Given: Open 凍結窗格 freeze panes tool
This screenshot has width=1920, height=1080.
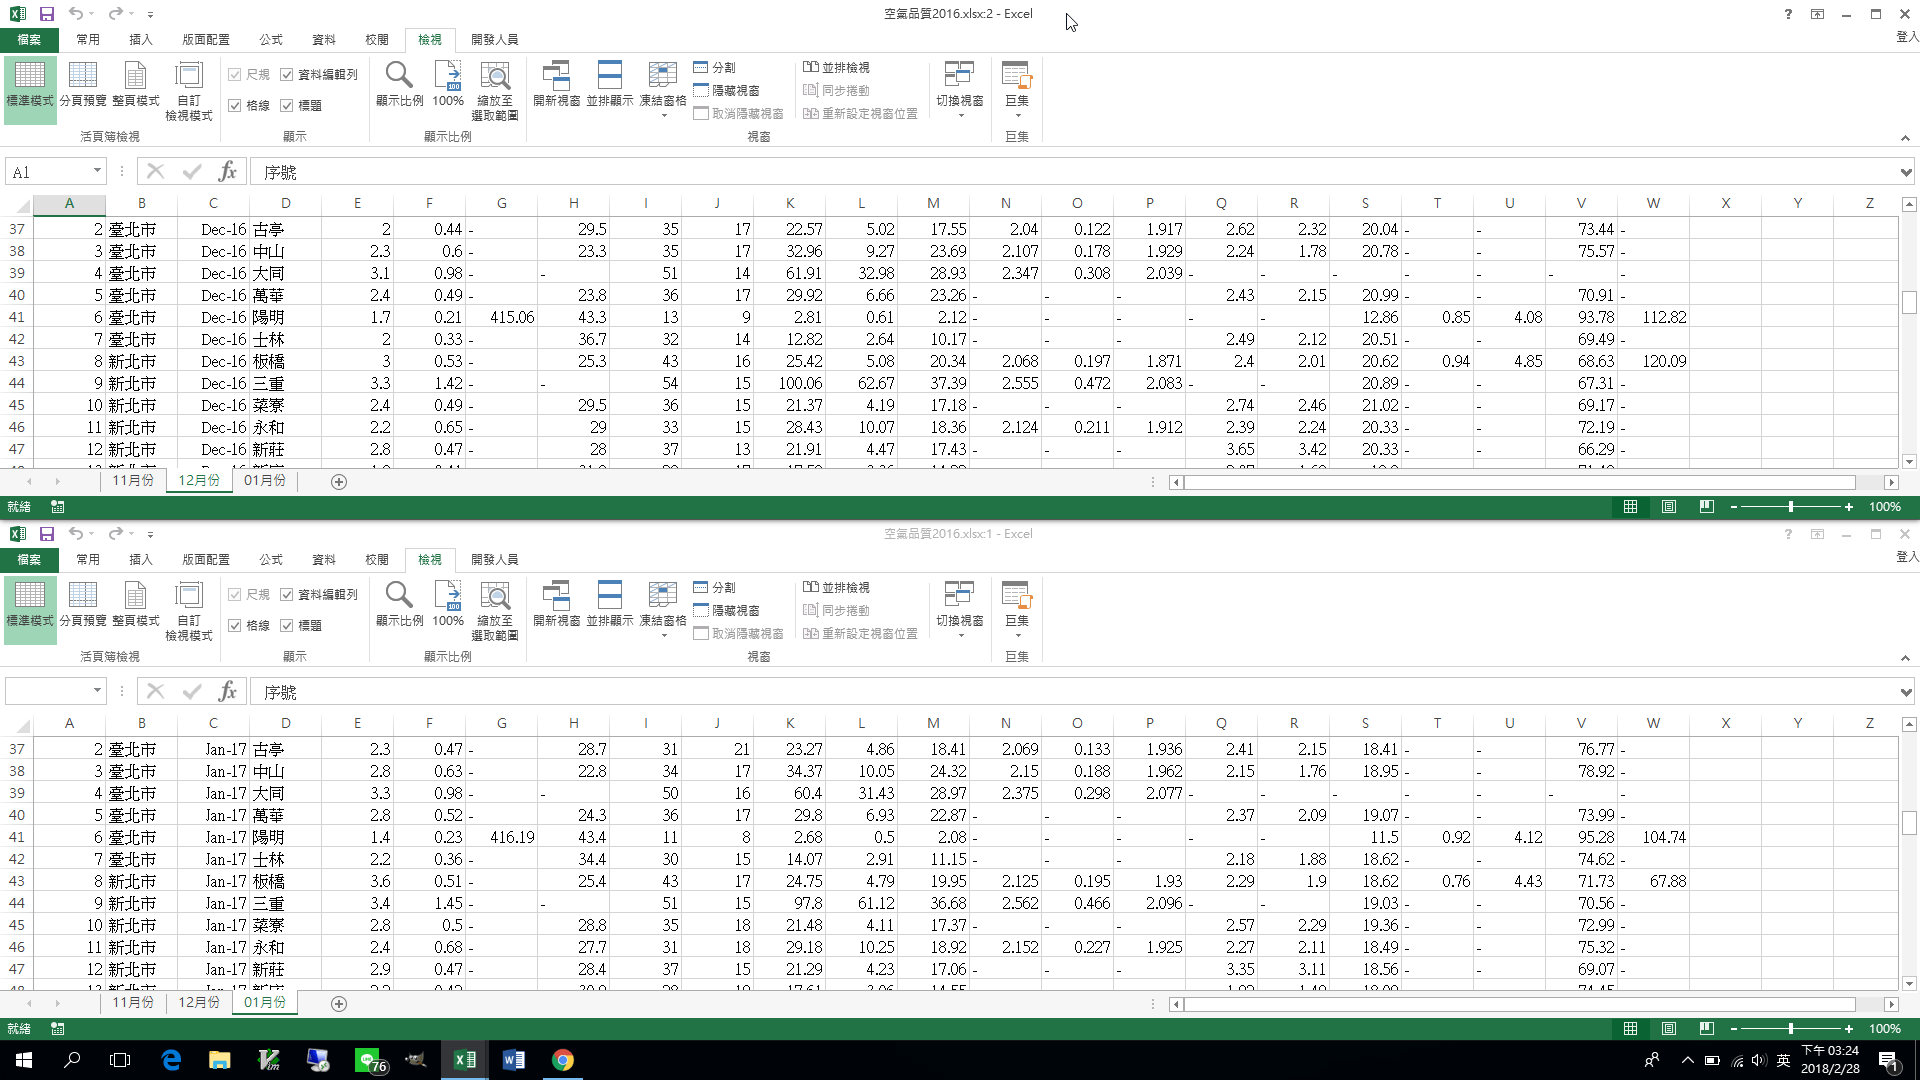Looking at the screenshot, I should coord(661,85).
